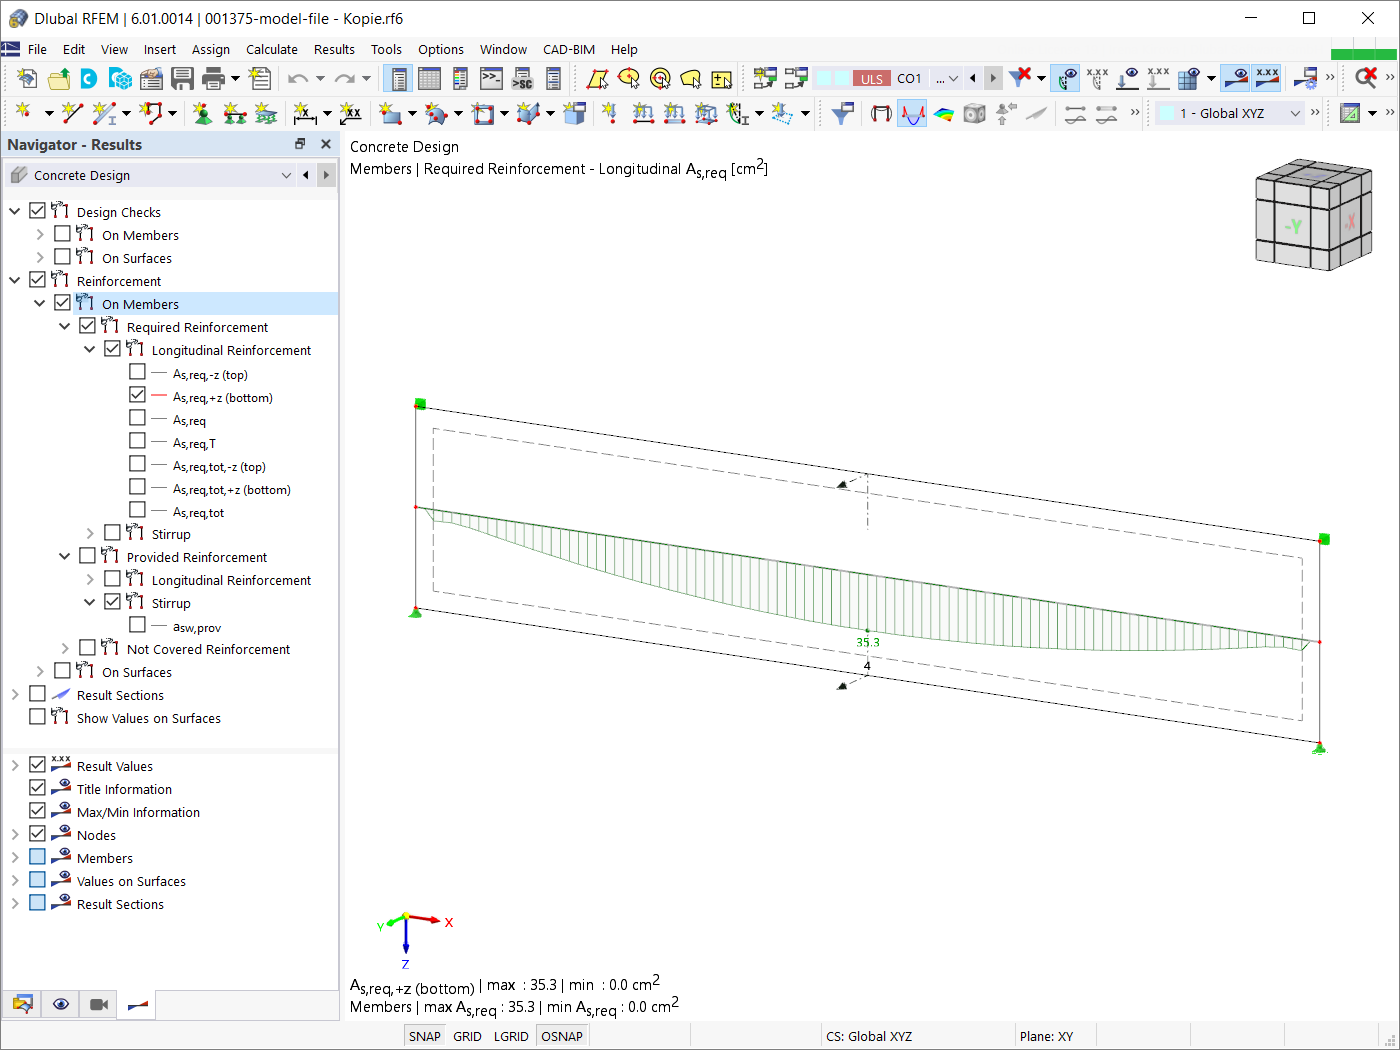Screen dimensions: 1400x1050
Task: Expand the Result Values node
Action: click(14, 765)
